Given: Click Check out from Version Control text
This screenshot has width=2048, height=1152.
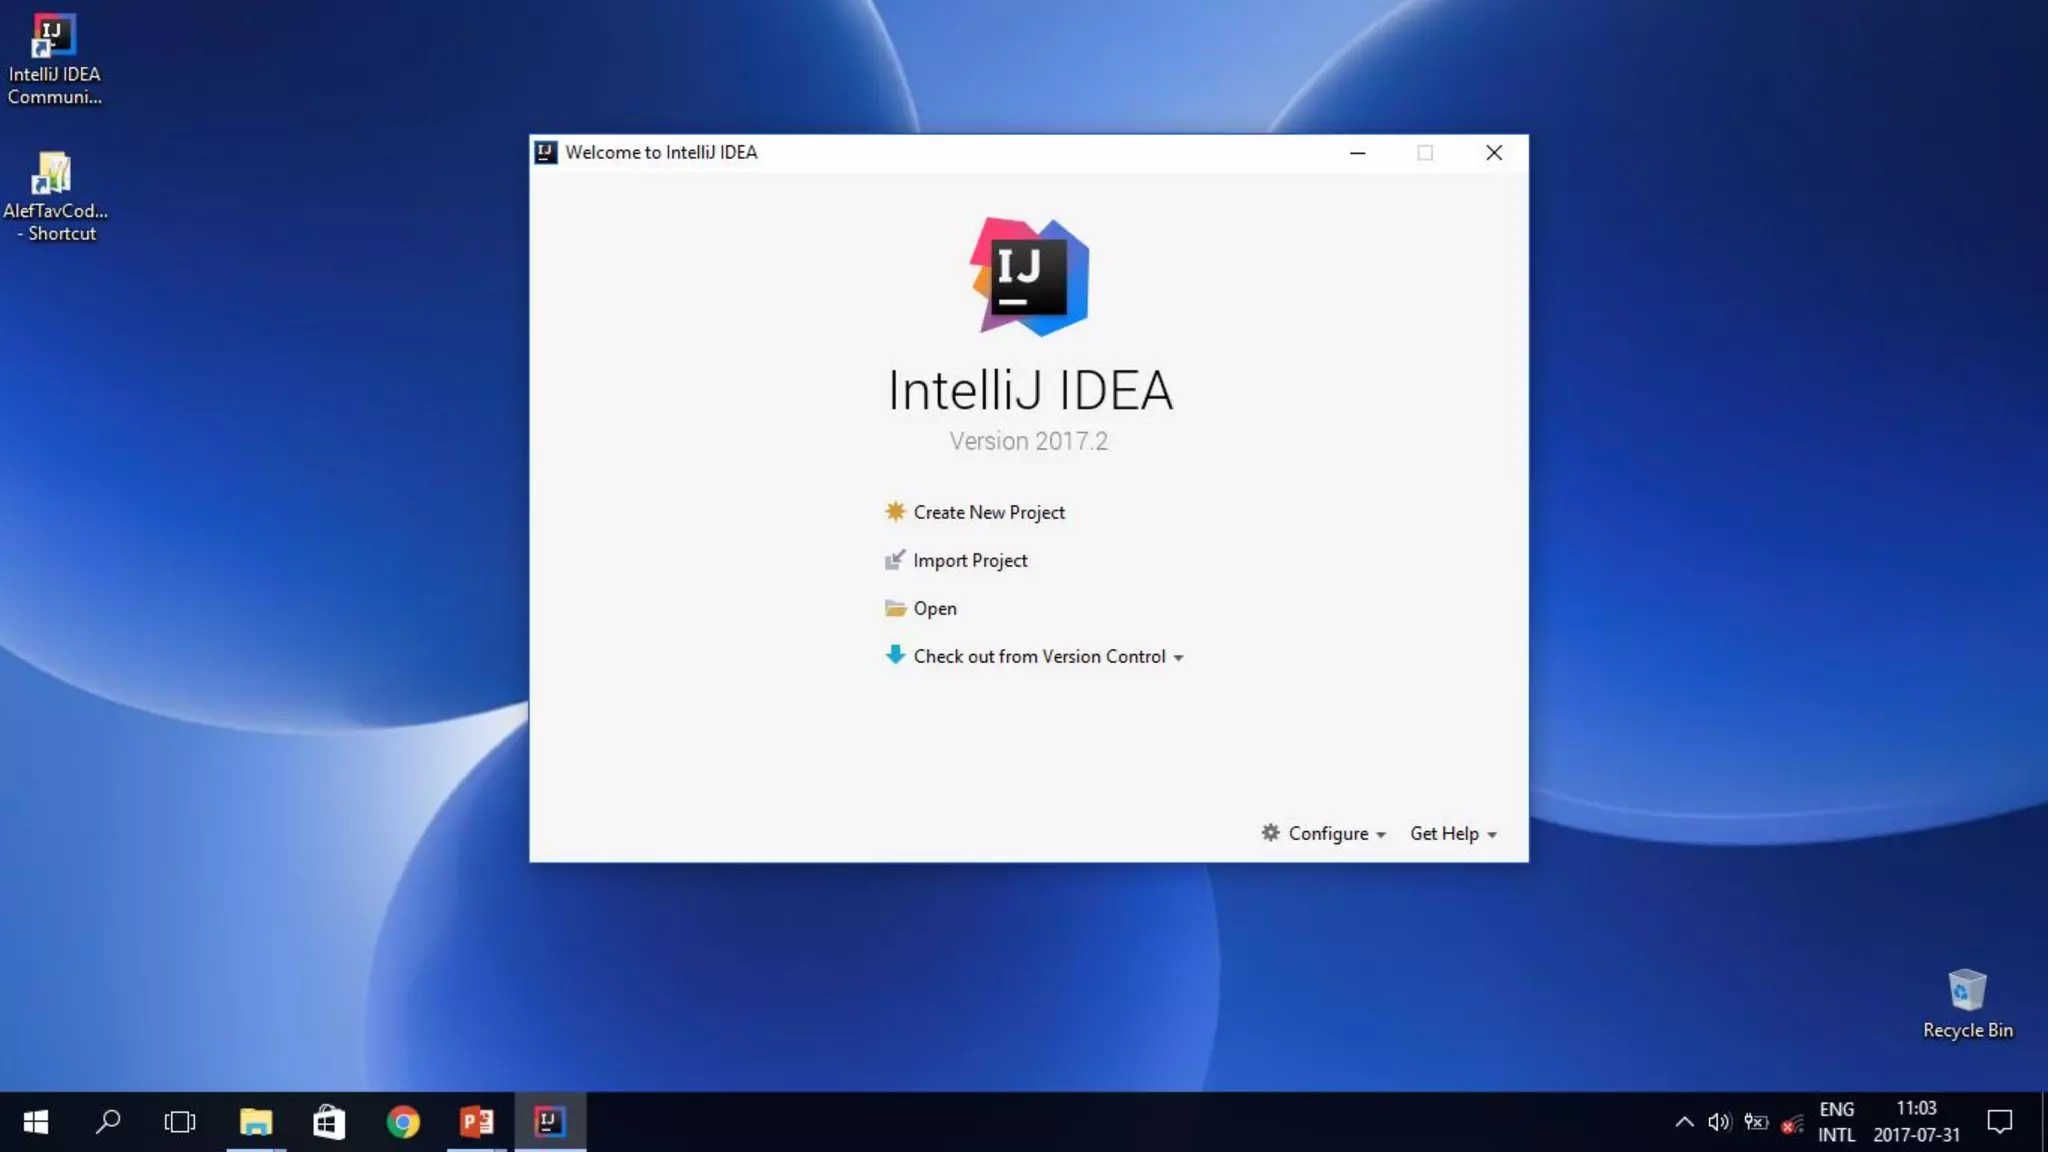Looking at the screenshot, I should pos(1039,656).
